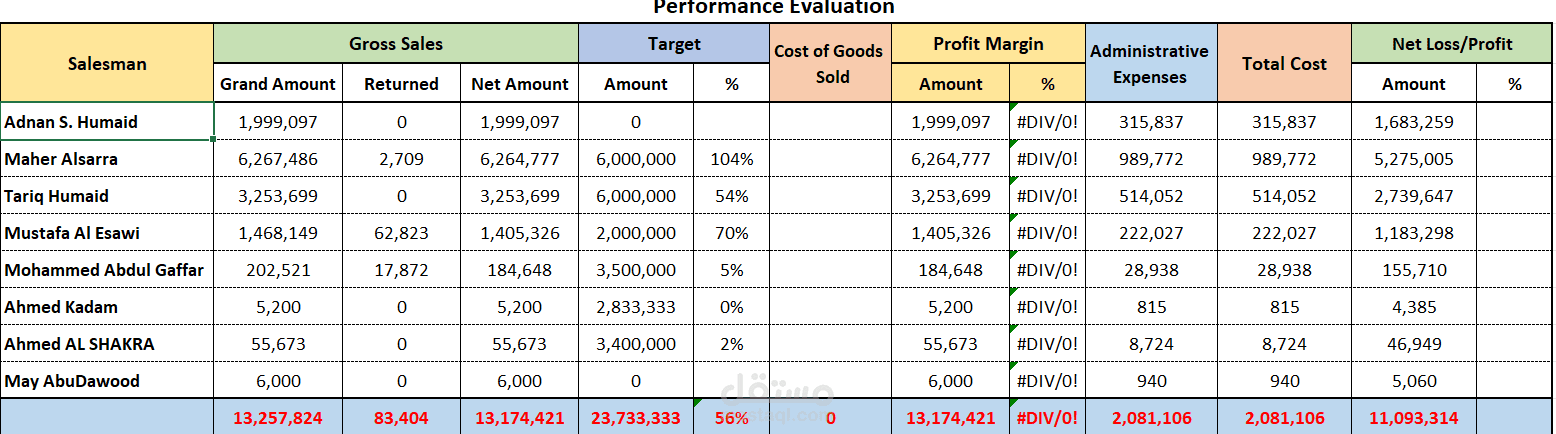
Task: Click Maher Alsarra's returned value 2,709
Action: 401,159
